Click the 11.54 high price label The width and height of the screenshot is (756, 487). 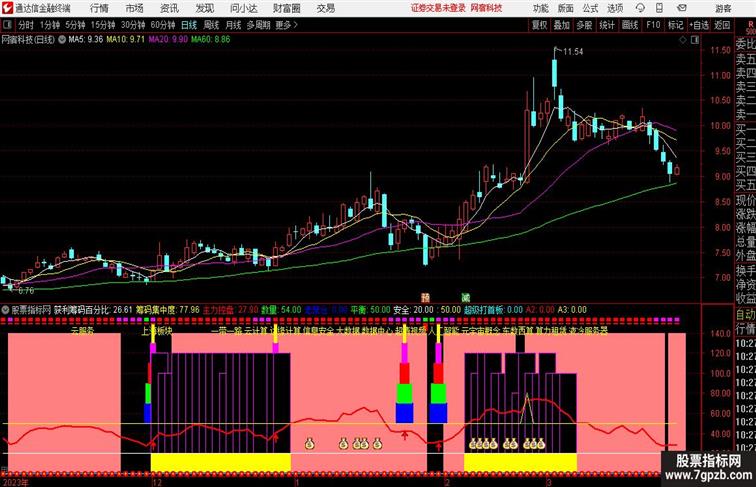[573, 52]
